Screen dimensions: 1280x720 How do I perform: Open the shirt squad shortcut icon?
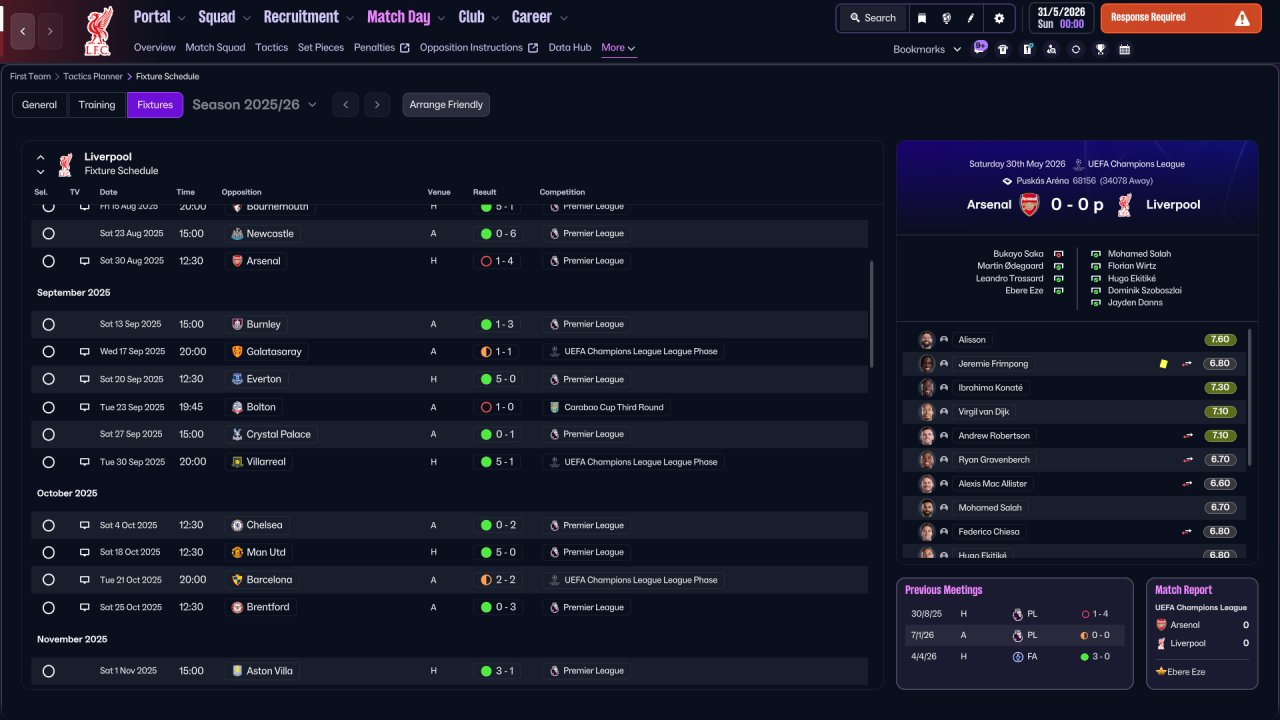[1003, 49]
